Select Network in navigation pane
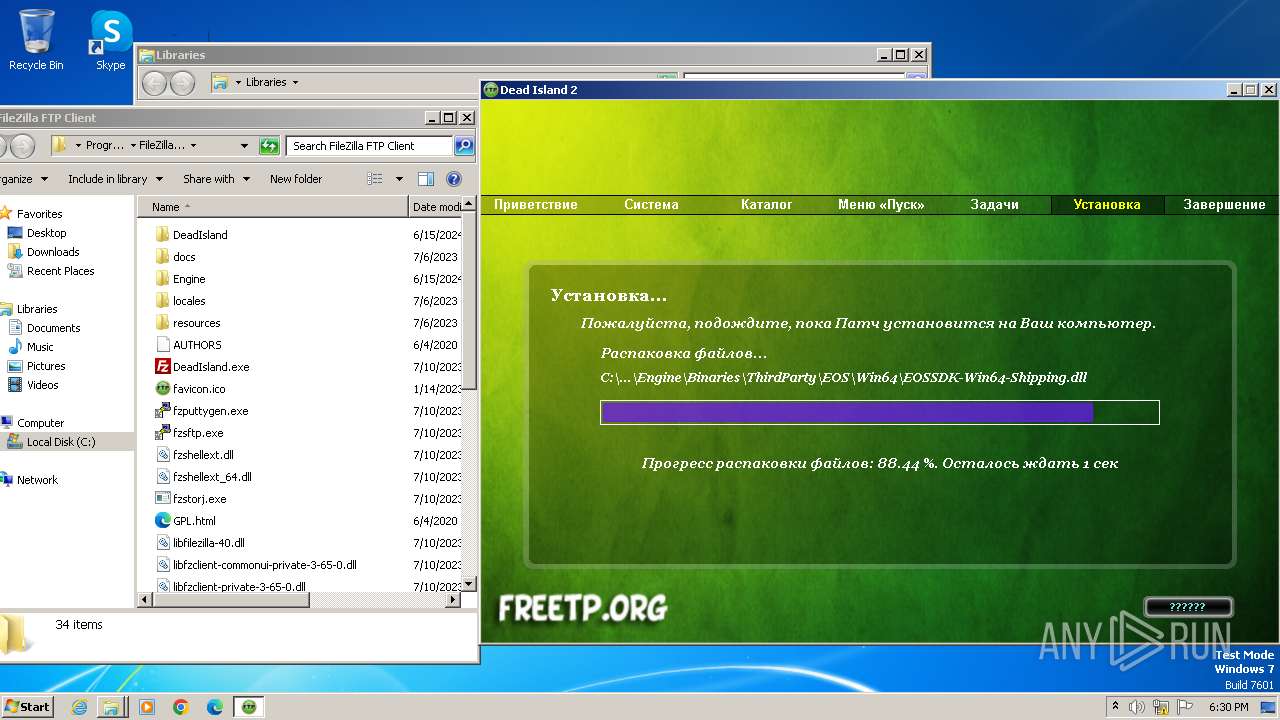Screen dimensions: 1280x720 (30, 480)
